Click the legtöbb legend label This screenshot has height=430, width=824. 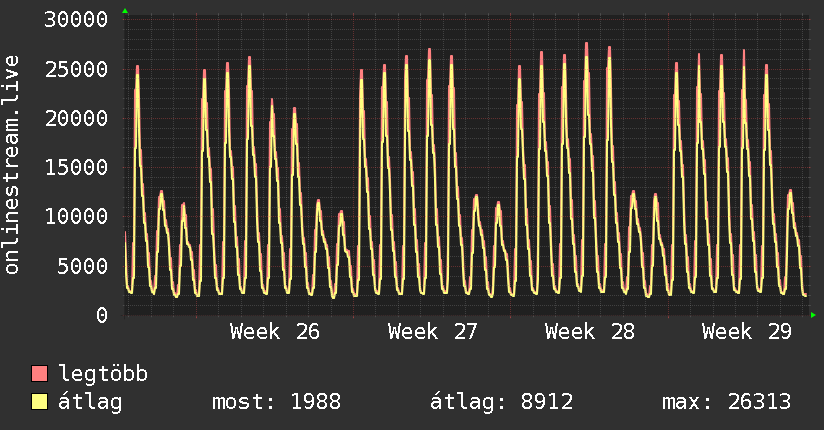103,374
